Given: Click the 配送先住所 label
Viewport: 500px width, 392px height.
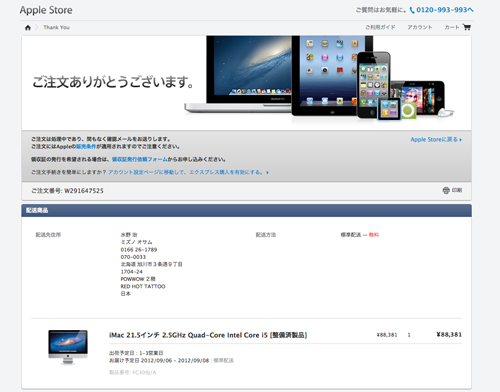Looking at the screenshot, I should tap(48, 235).
